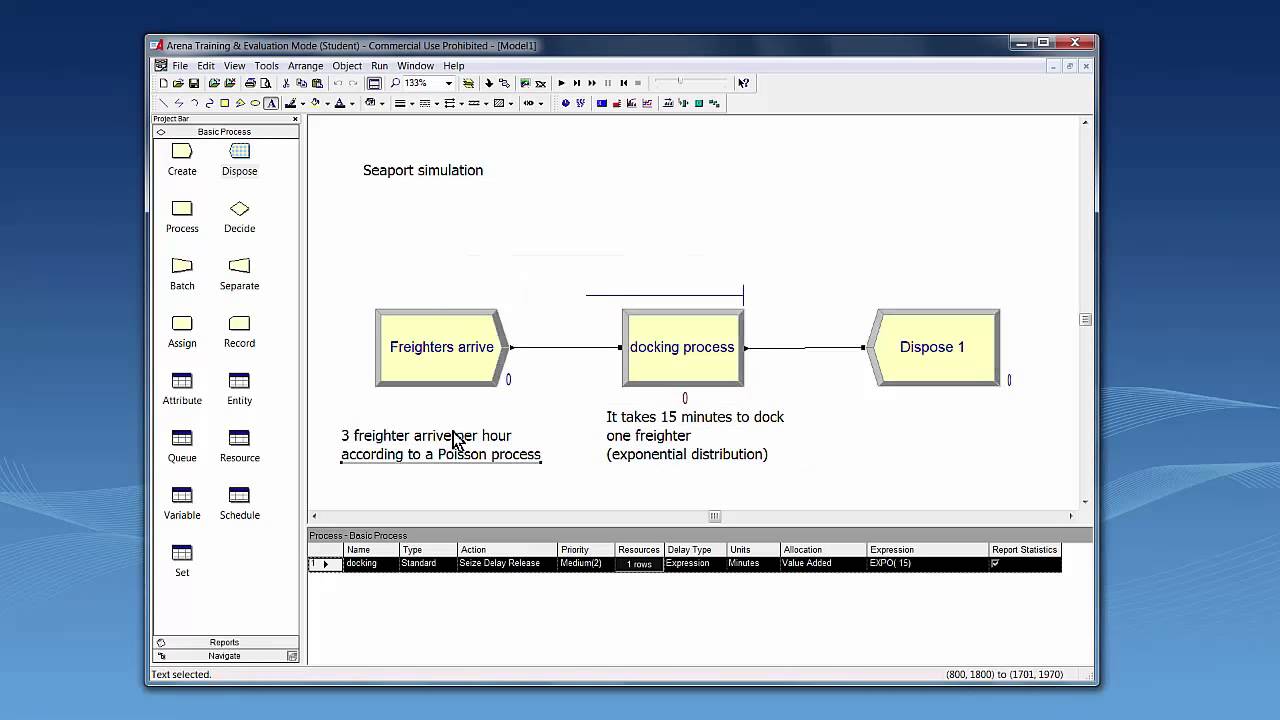
Task: Click the fill color paint bucket swatch
Action: [315, 103]
